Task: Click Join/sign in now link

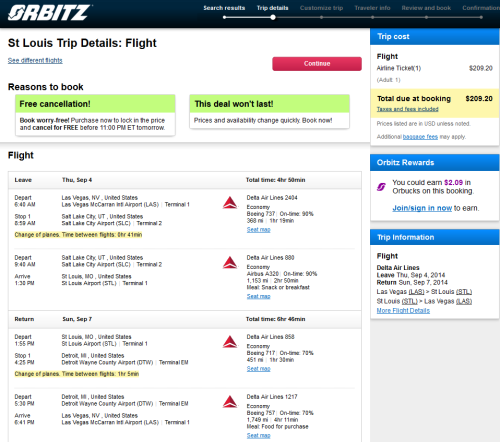Action: (422, 208)
